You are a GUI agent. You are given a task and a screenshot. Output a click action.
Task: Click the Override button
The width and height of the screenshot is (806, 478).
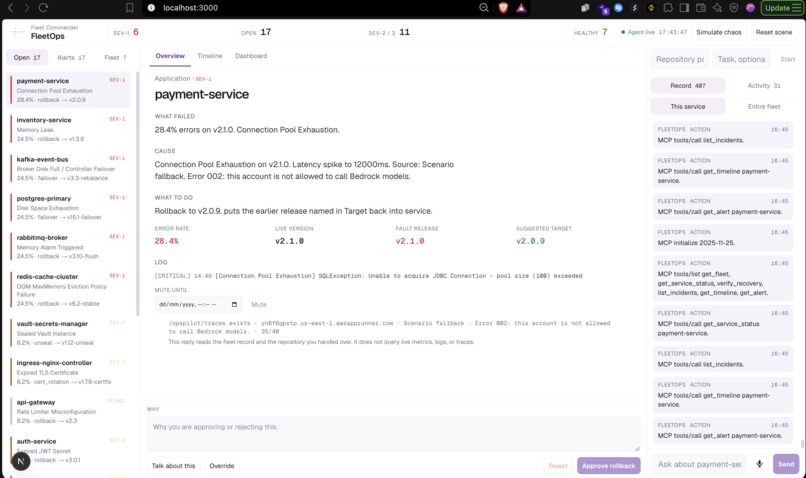(222, 466)
